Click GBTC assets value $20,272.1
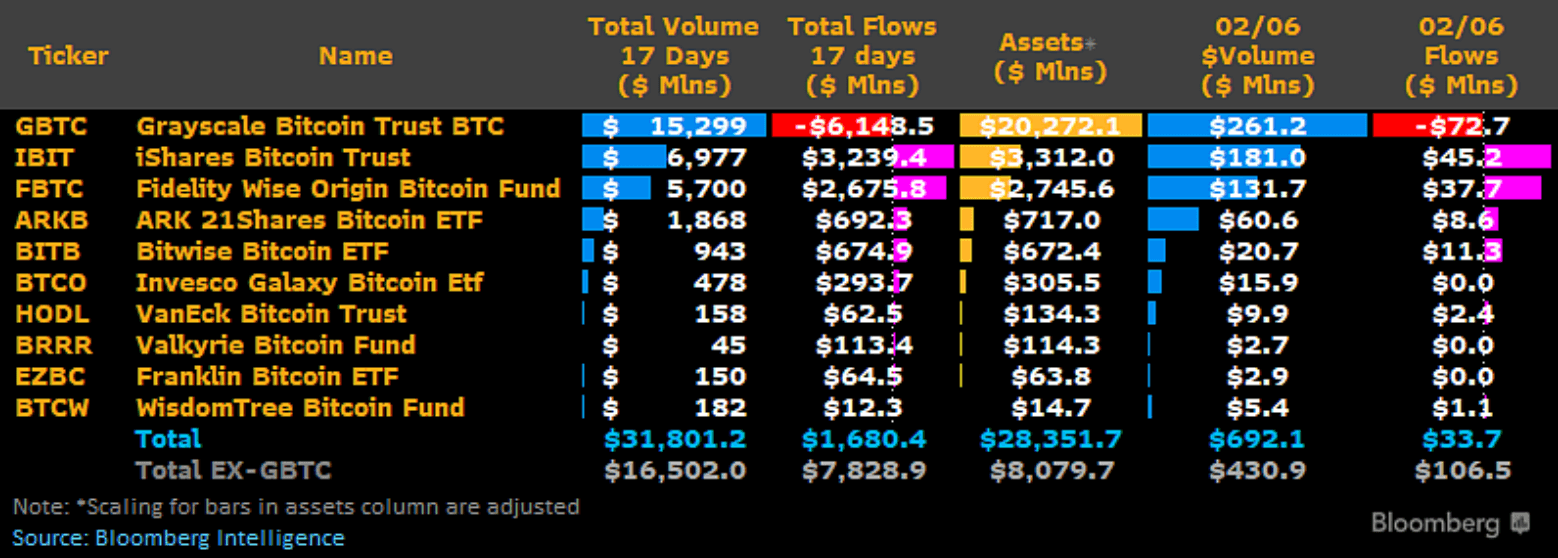The height and width of the screenshot is (558, 1558). (x=1050, y=126)
